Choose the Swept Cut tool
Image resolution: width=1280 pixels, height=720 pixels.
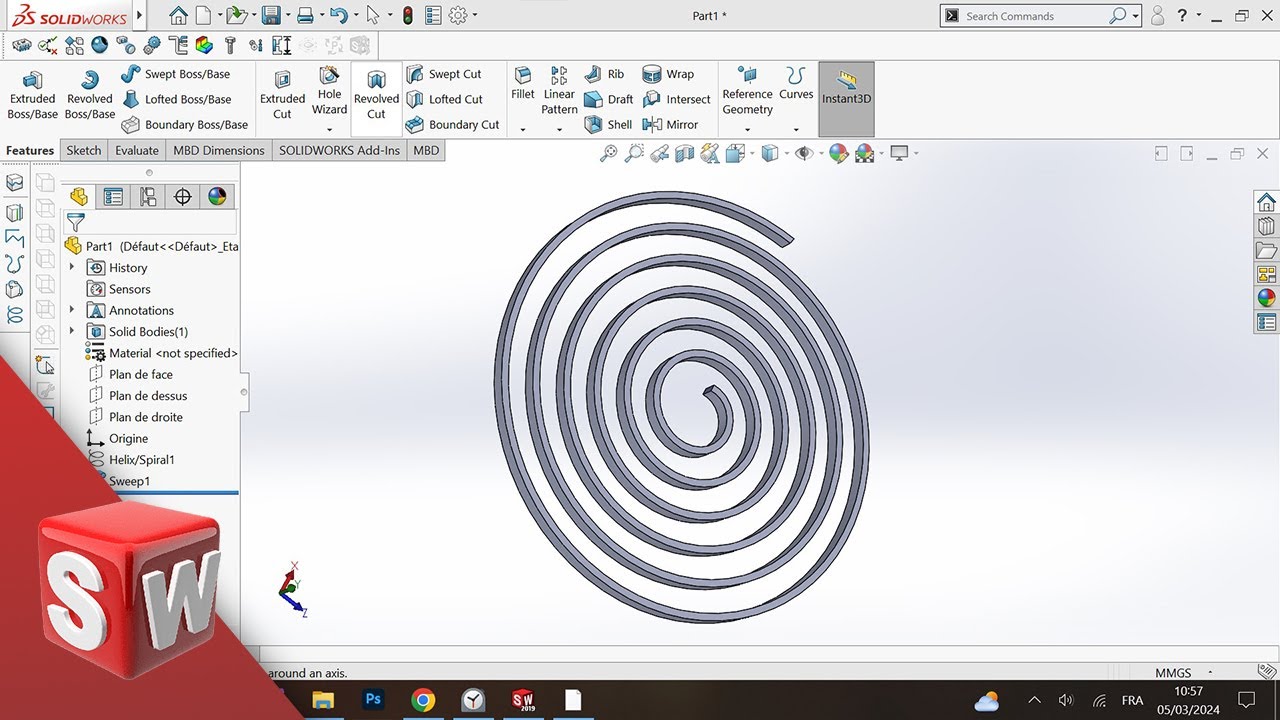coord(444,74)
